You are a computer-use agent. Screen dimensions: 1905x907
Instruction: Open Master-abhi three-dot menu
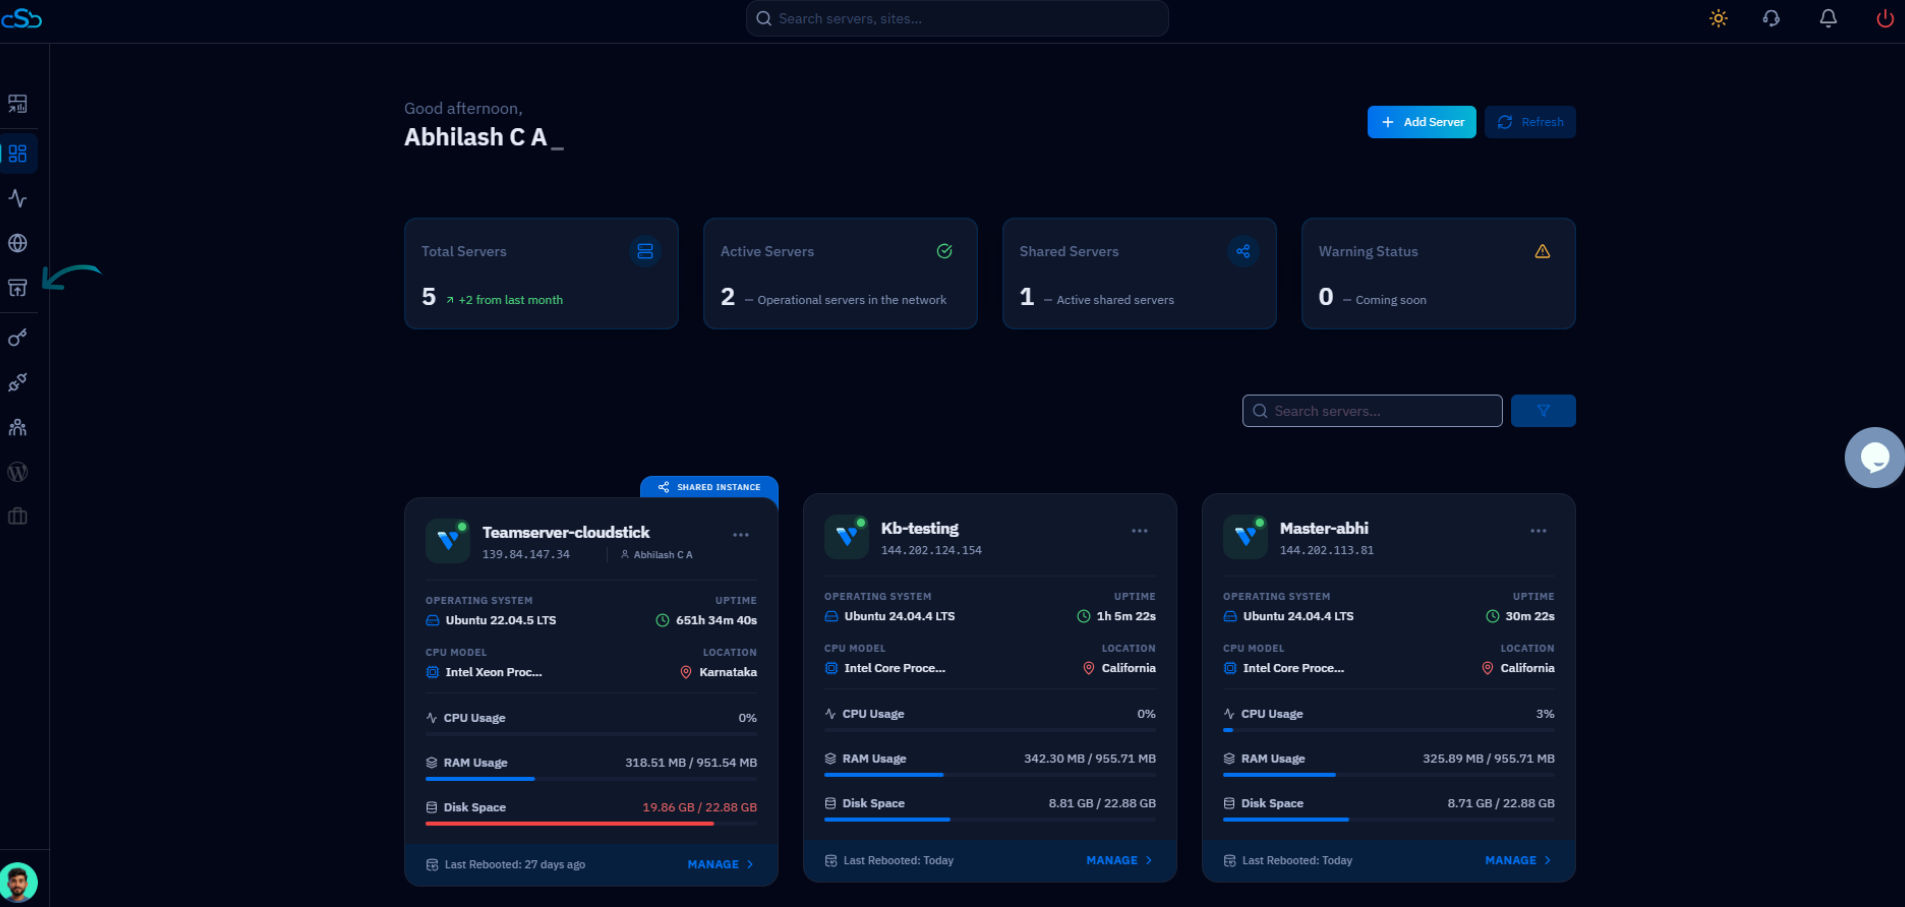point(1538,531)
